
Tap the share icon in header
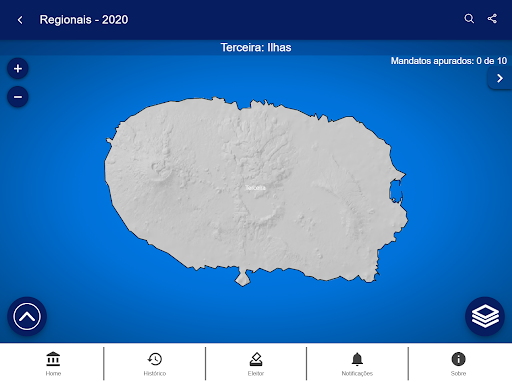(492, 19)
